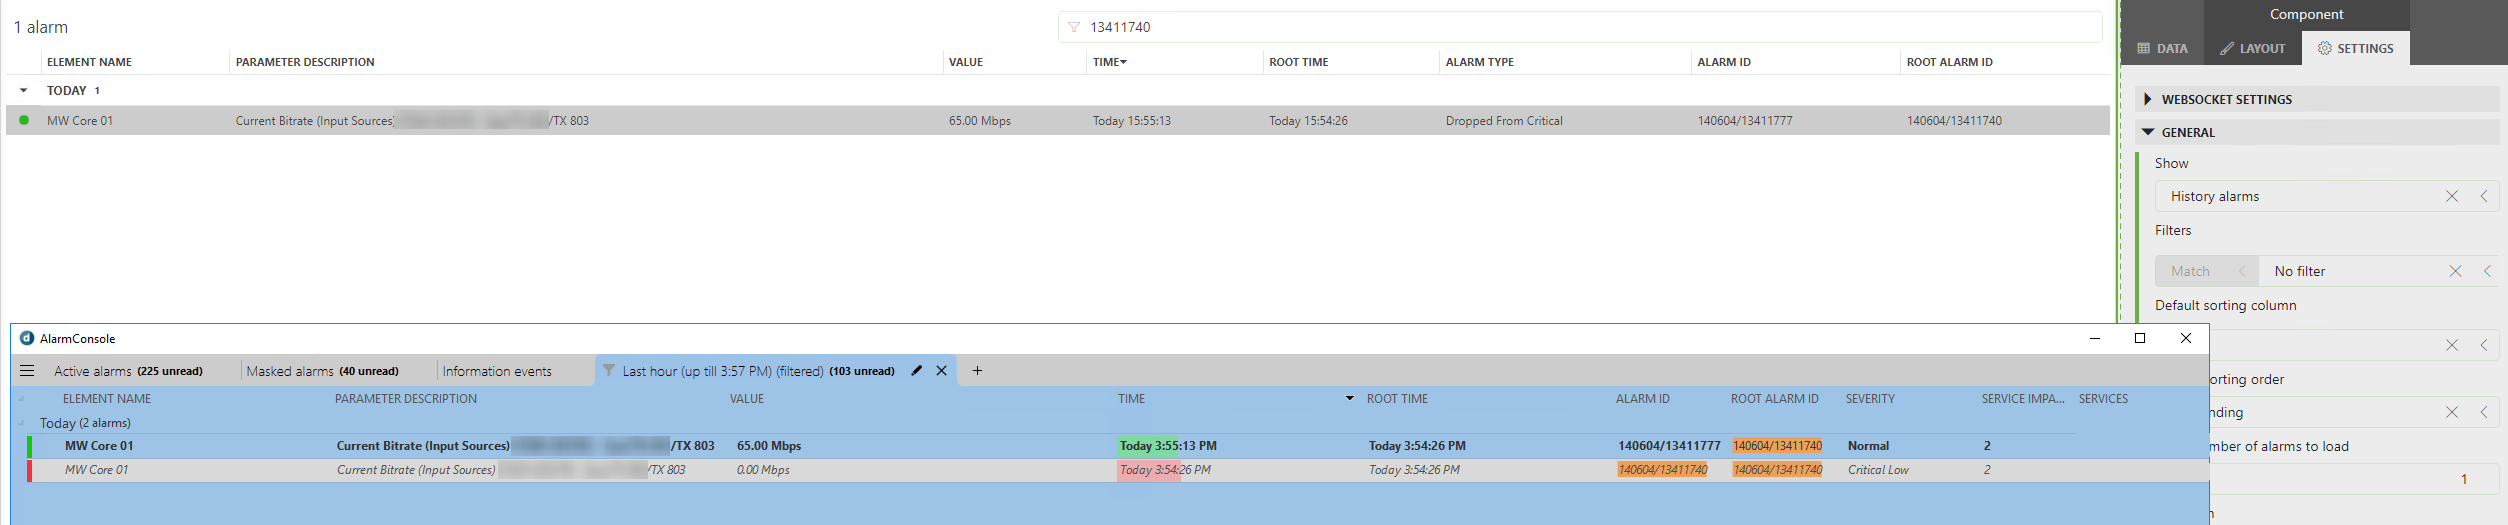
Task: Sort by SEVERITY column in AlarmConsole
Action: (x=1870, y=399)
